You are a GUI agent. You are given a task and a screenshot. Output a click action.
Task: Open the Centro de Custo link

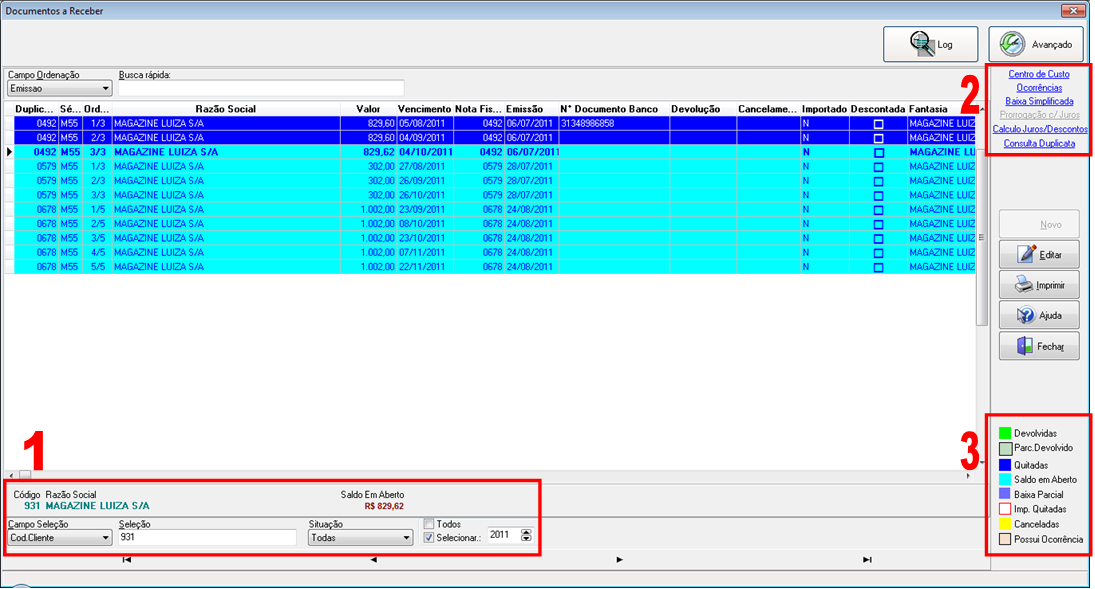click(1038, 74)
